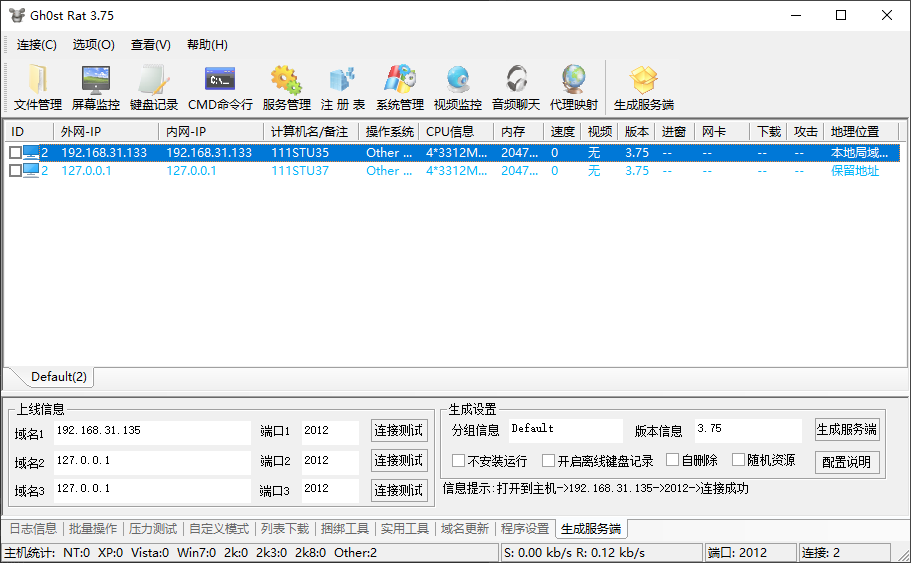Image resolution: width=911 pixels, height=563 pixels.
Task: Focus the 端口2 port field
Action: coord(330,462)
